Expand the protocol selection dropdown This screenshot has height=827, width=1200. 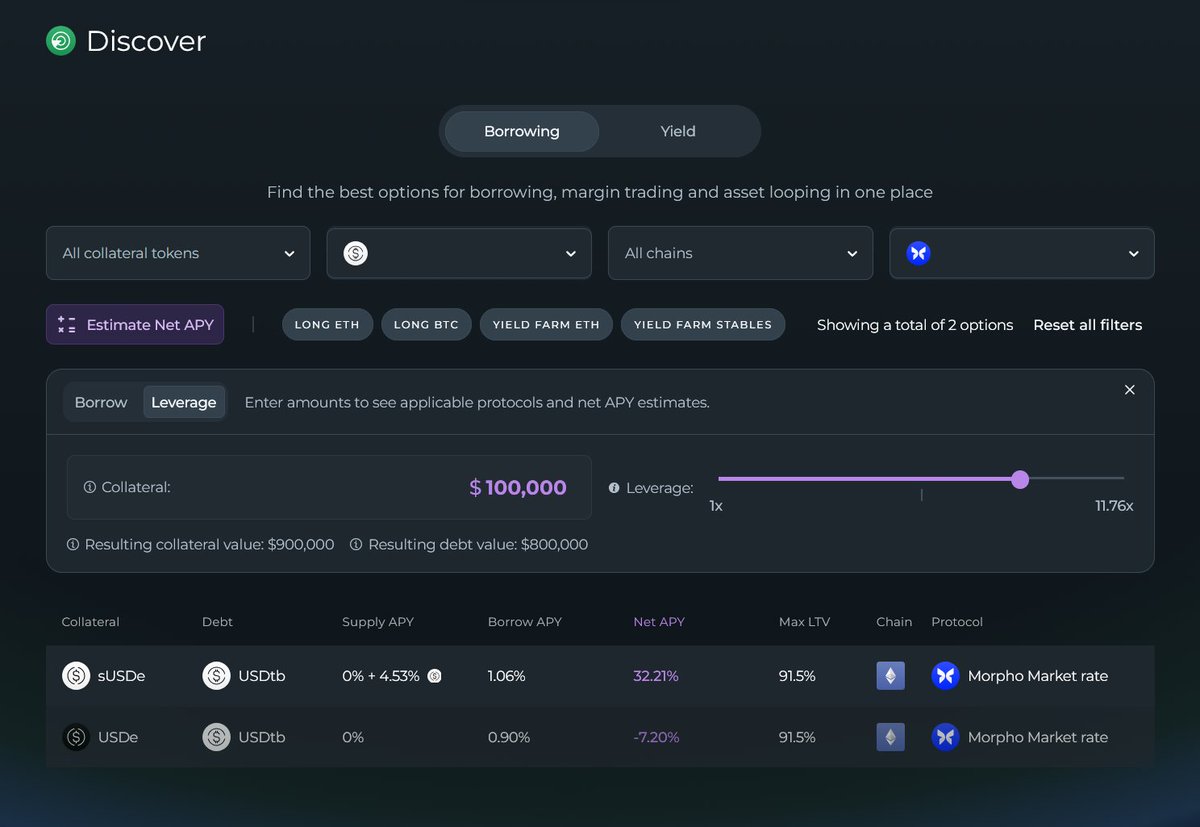1021,253
